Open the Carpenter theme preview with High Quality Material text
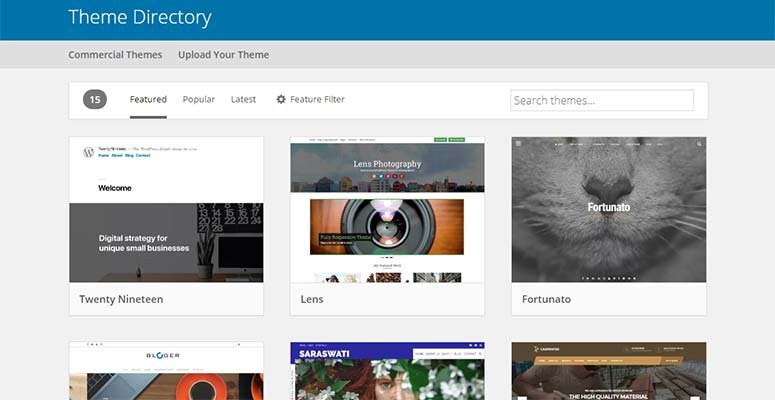This screenshot has width=775, height=400. (609, 371)
